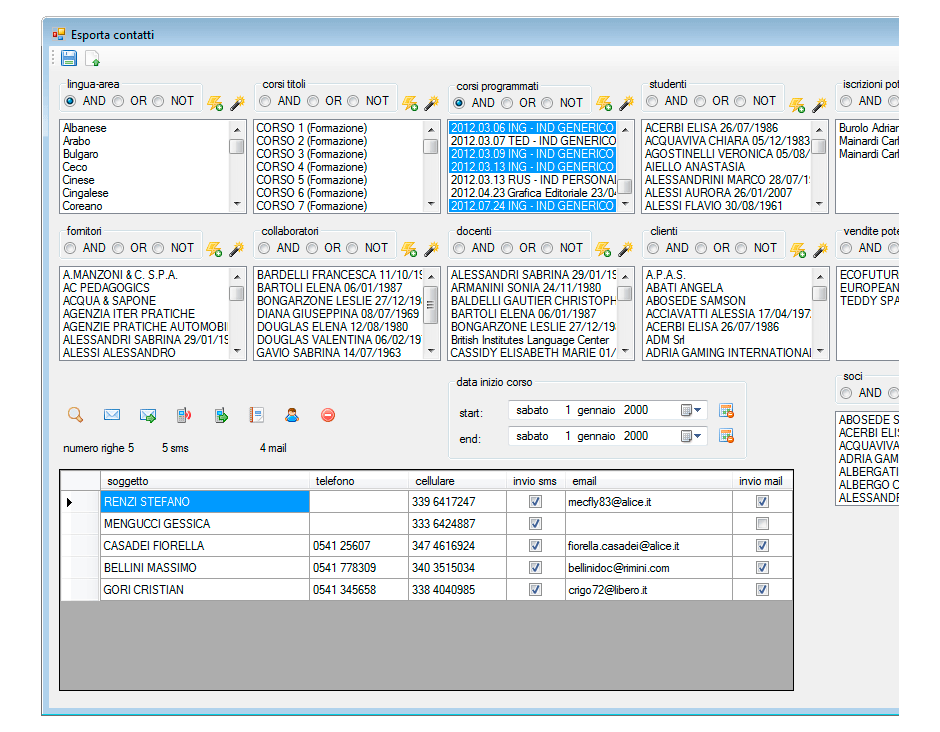Image resolution: width=940 pixels, height=732 pixels.
Task: Click the mobile phone SMS icon
Action: [x=184, y=415]
